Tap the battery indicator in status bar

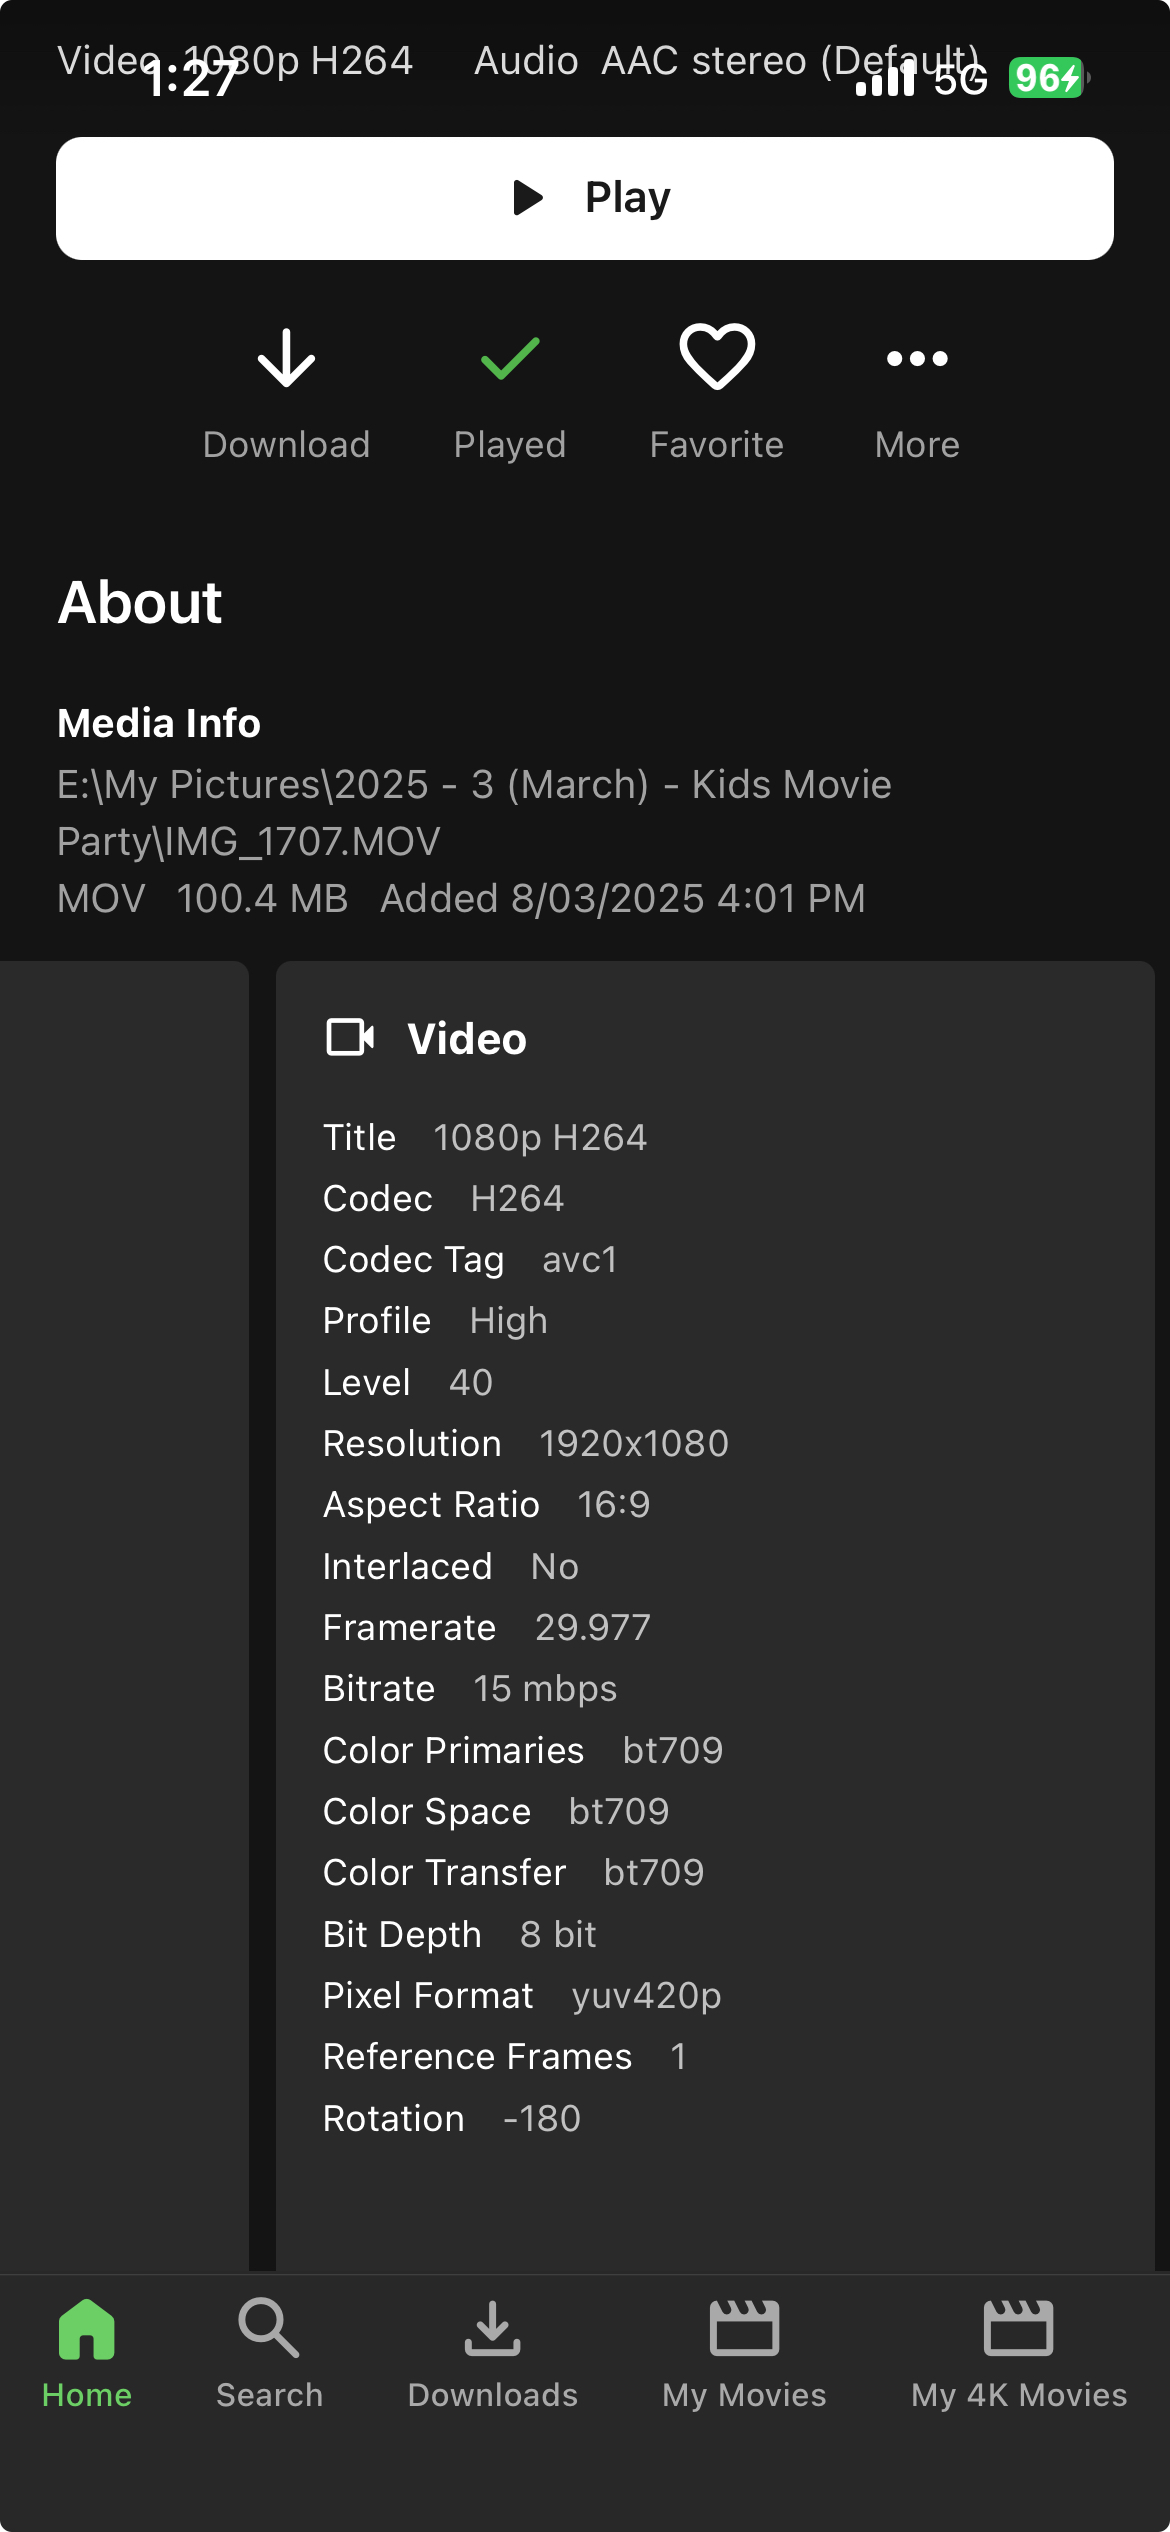[x=1046, y=78]
